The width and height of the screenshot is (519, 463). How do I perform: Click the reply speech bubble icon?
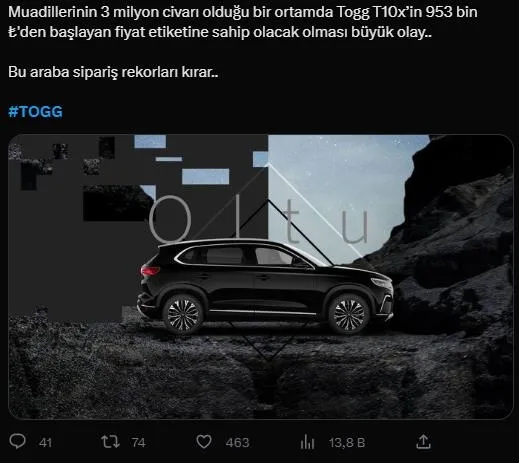[17, 442]
